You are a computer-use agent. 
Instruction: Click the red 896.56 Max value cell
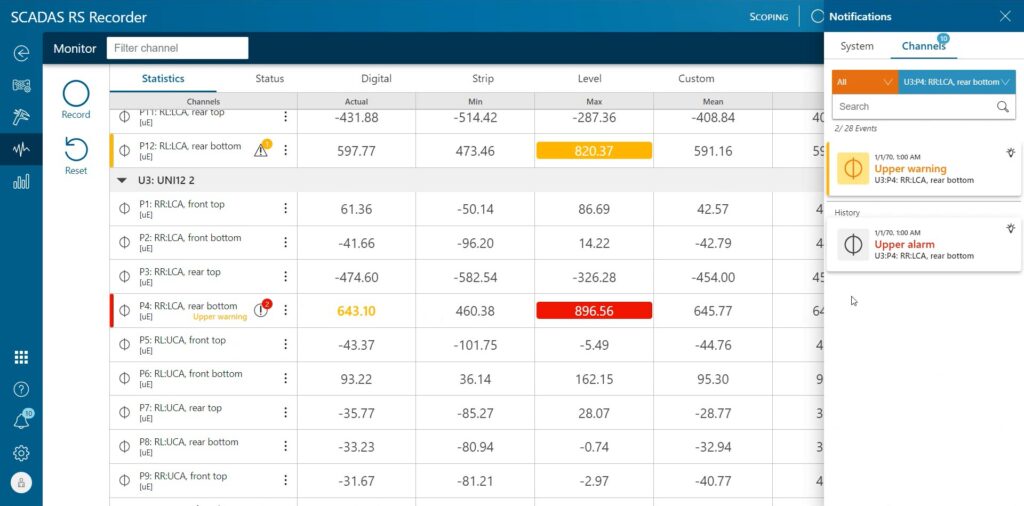[x=594, y=311]
